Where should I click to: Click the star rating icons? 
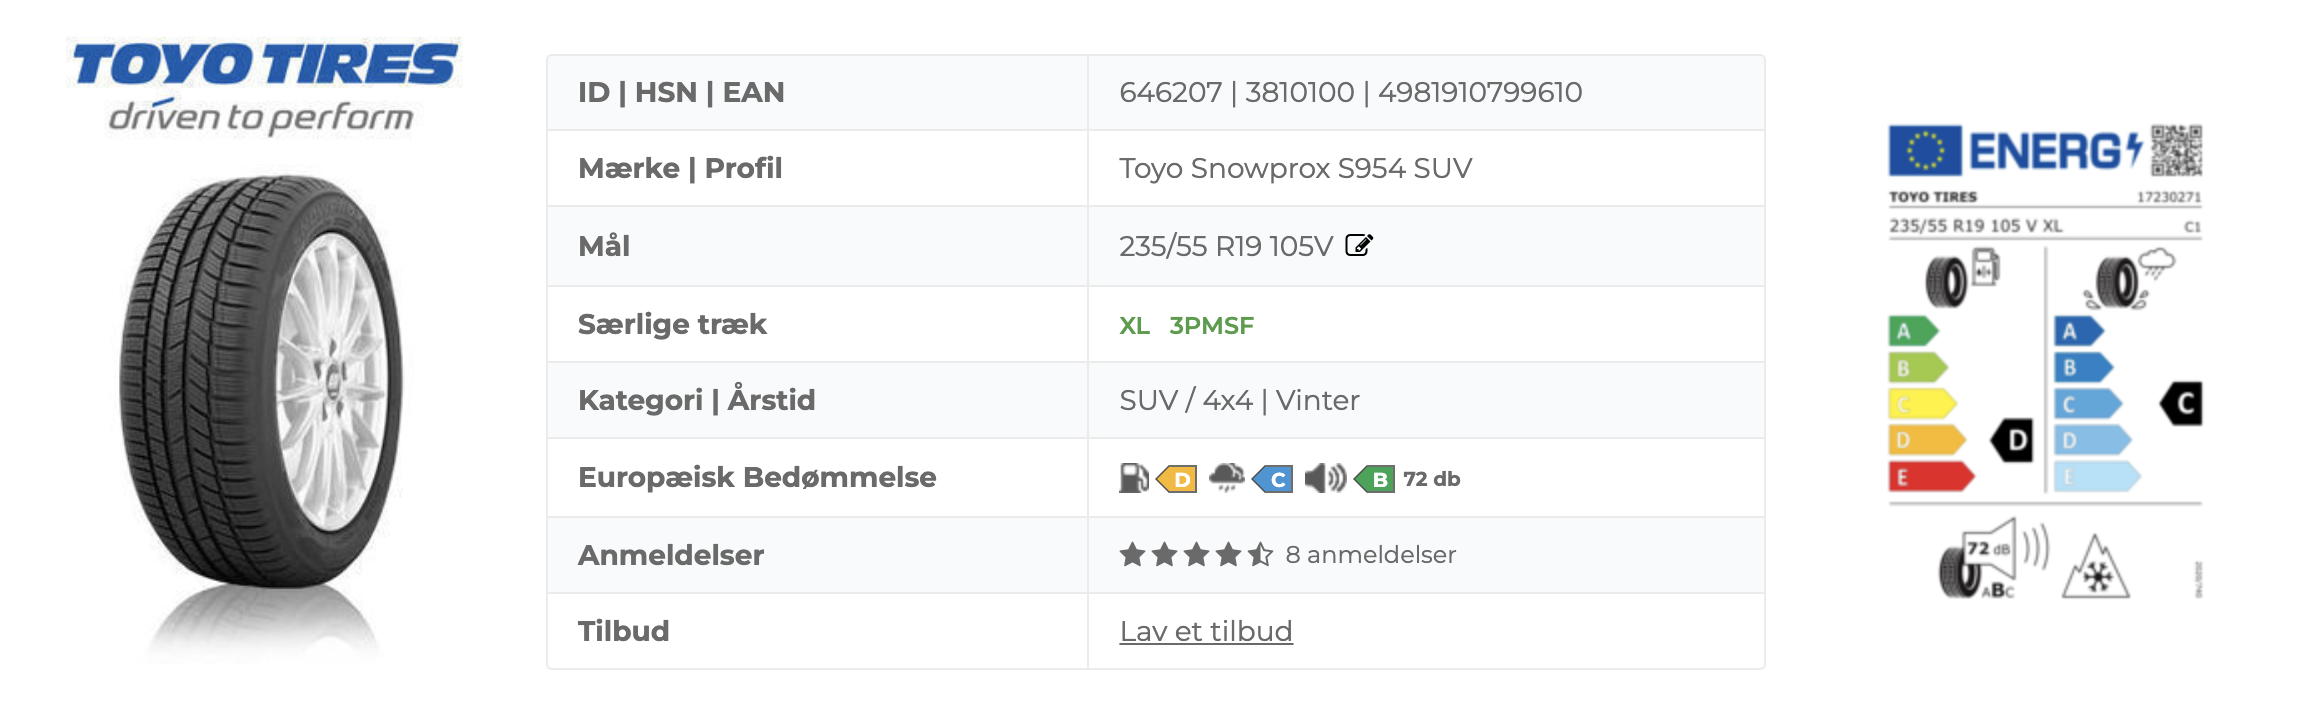point(1195,554)
